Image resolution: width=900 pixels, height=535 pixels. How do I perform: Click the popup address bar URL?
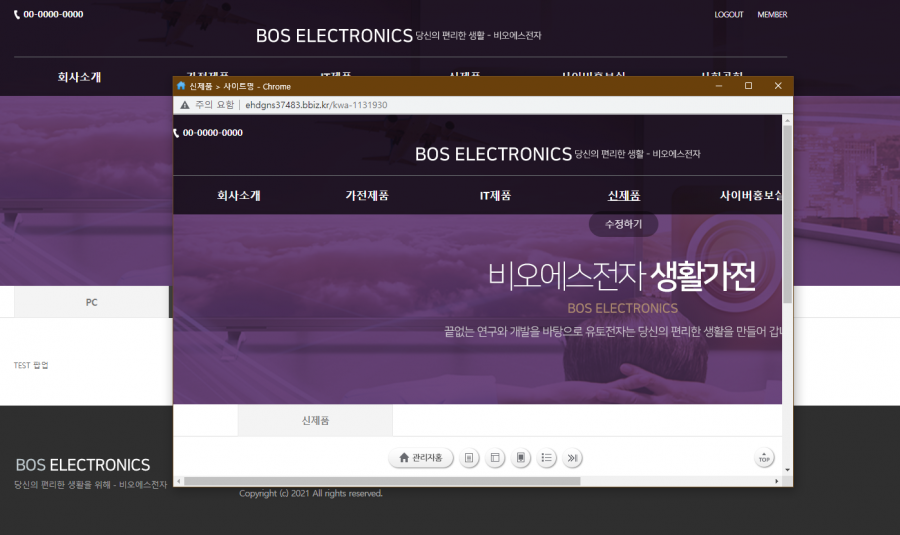point(316,104)
